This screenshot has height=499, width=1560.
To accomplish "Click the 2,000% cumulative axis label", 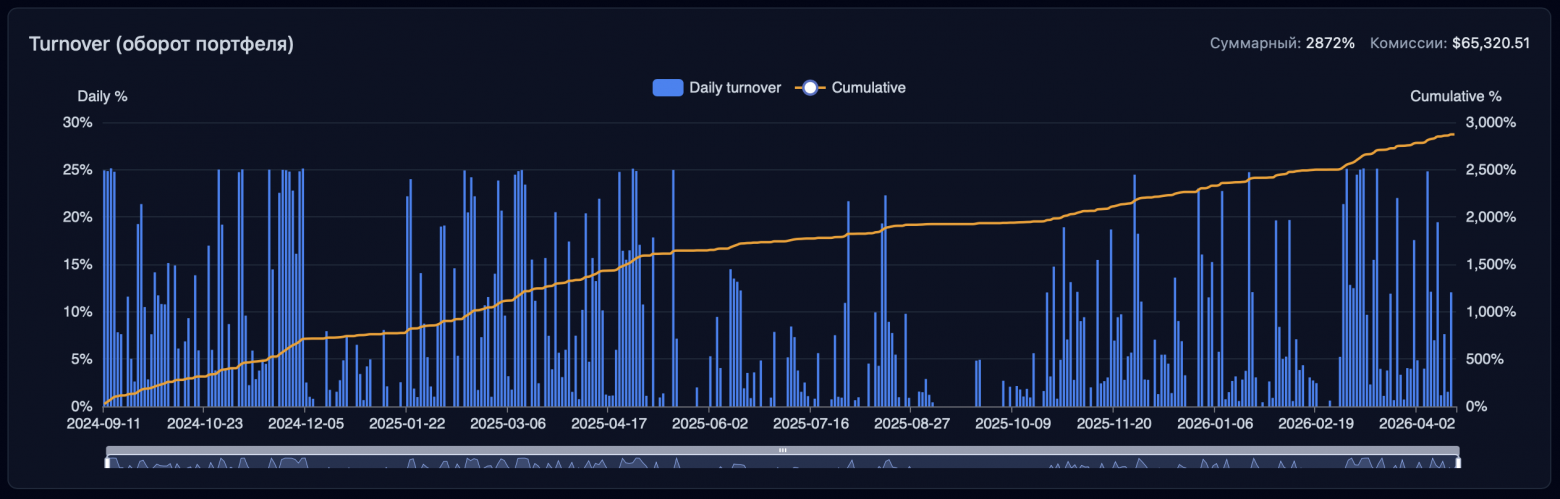I will click(1491, 217).
